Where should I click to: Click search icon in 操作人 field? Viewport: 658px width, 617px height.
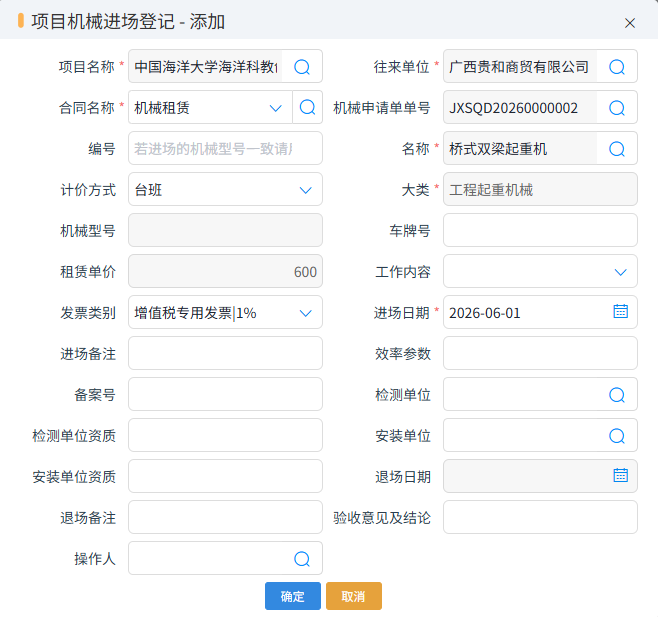pyautogui.click(x=302, y=559)
